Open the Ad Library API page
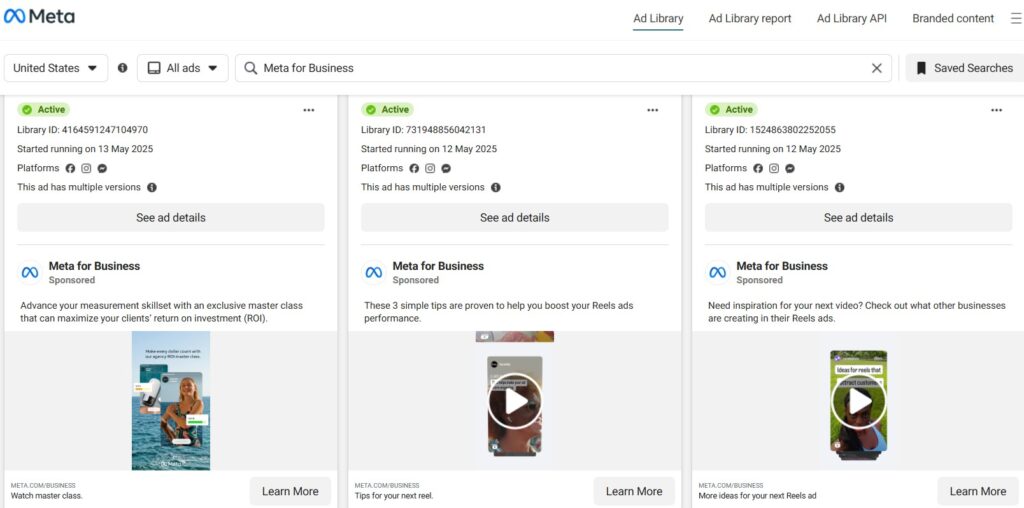 [x=852, y=18]
